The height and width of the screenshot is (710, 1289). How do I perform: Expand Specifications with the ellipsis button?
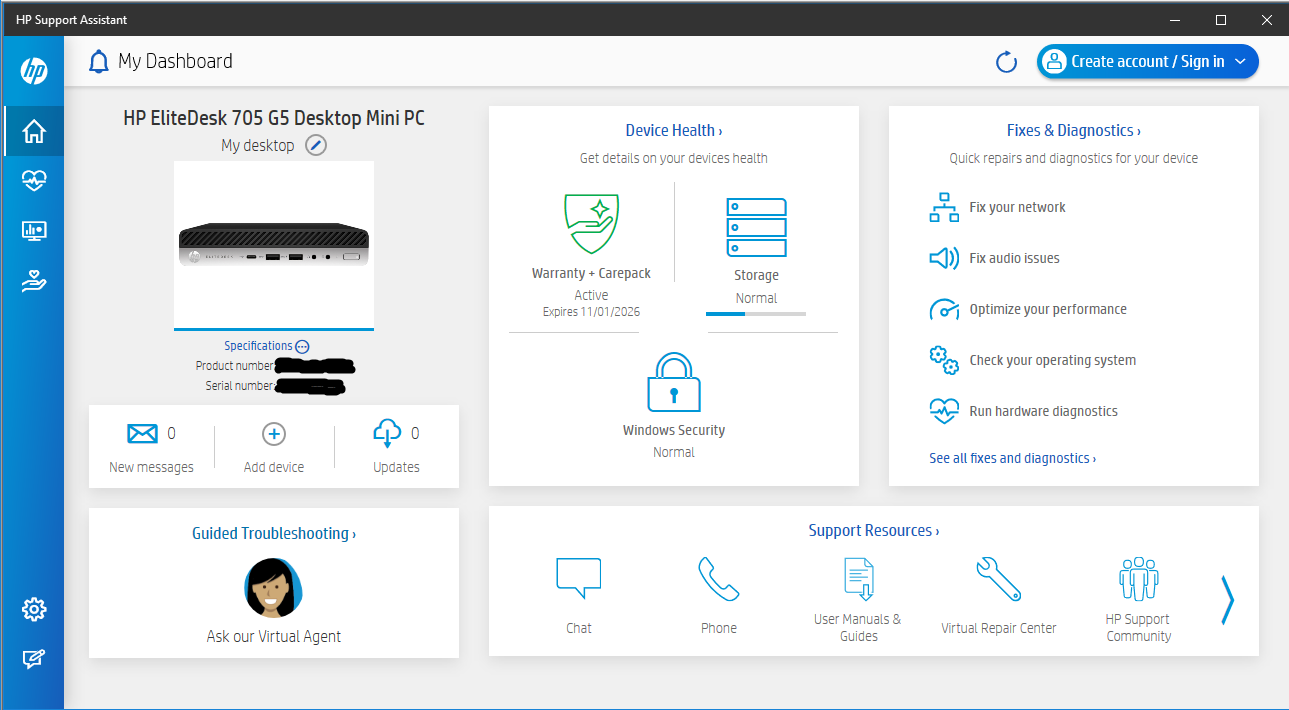point(301,345)
